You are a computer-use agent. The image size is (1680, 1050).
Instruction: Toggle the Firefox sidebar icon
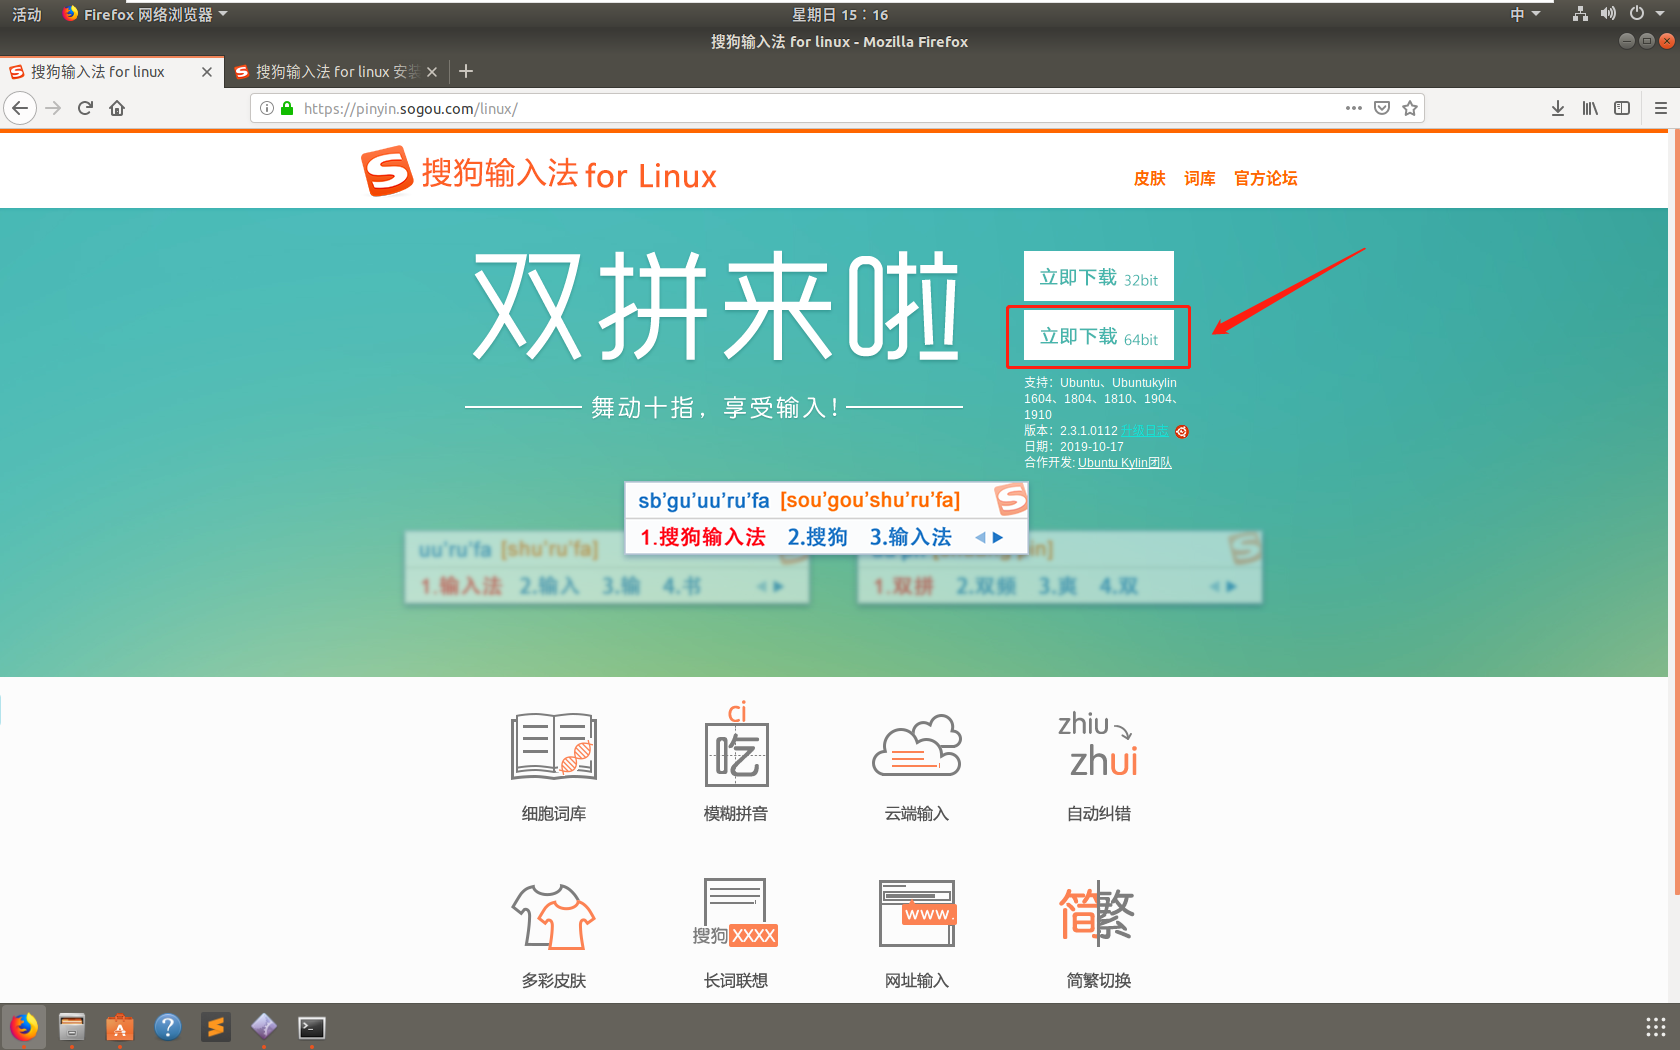point(1622,108)
